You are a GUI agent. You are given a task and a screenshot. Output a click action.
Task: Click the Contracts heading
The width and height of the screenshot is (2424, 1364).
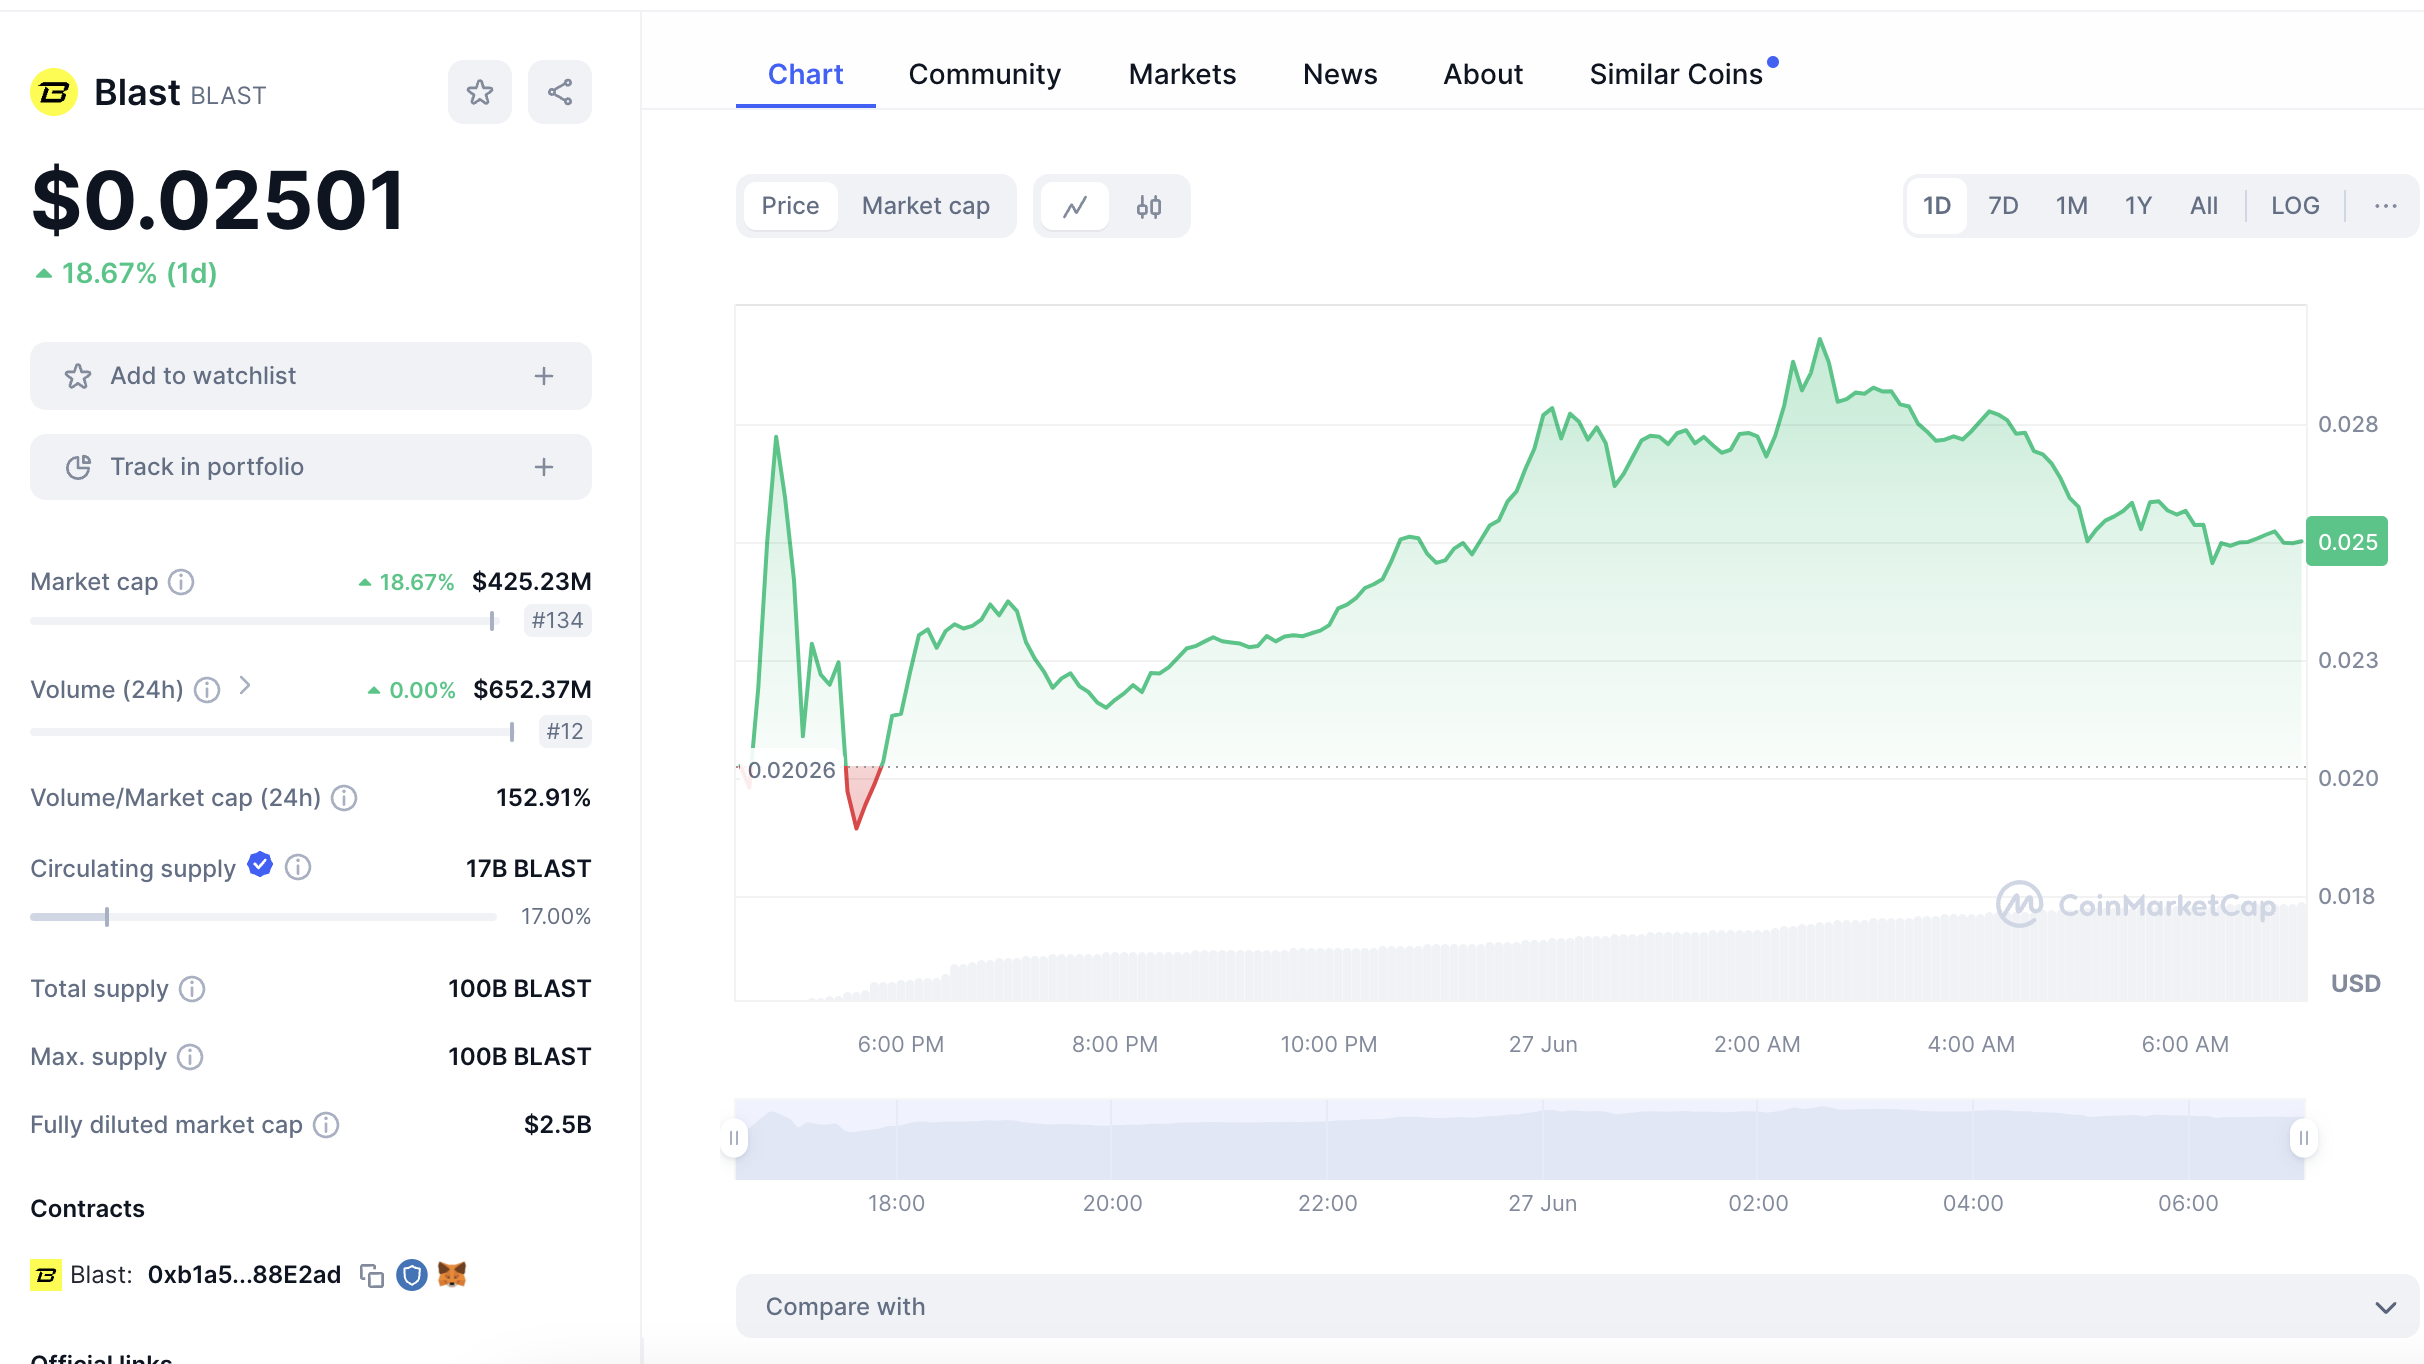pos(87,1209)
